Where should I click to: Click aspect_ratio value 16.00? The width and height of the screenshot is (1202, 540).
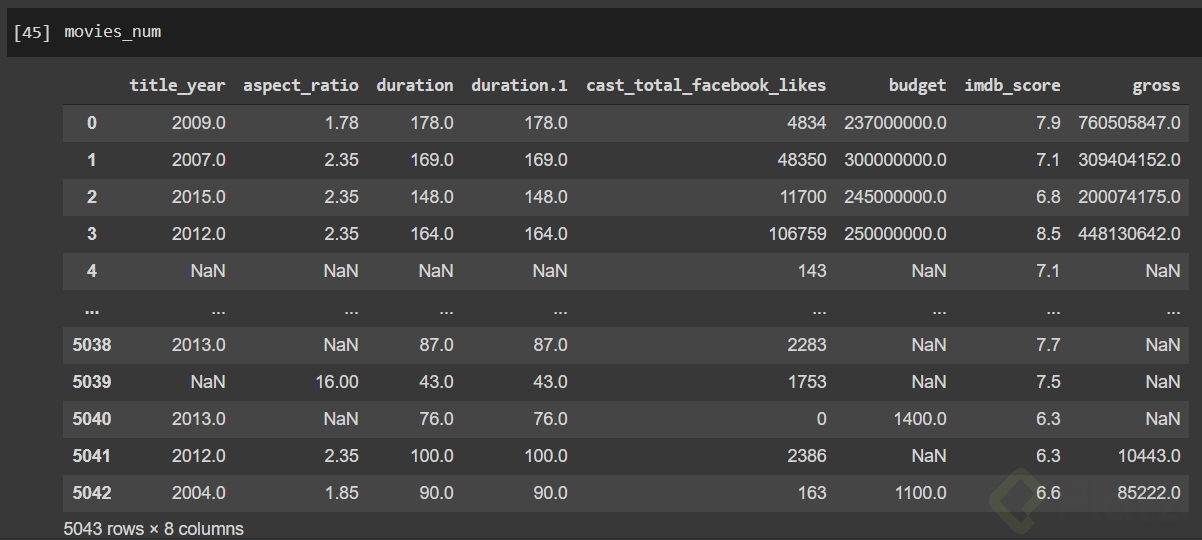point(336,381)
